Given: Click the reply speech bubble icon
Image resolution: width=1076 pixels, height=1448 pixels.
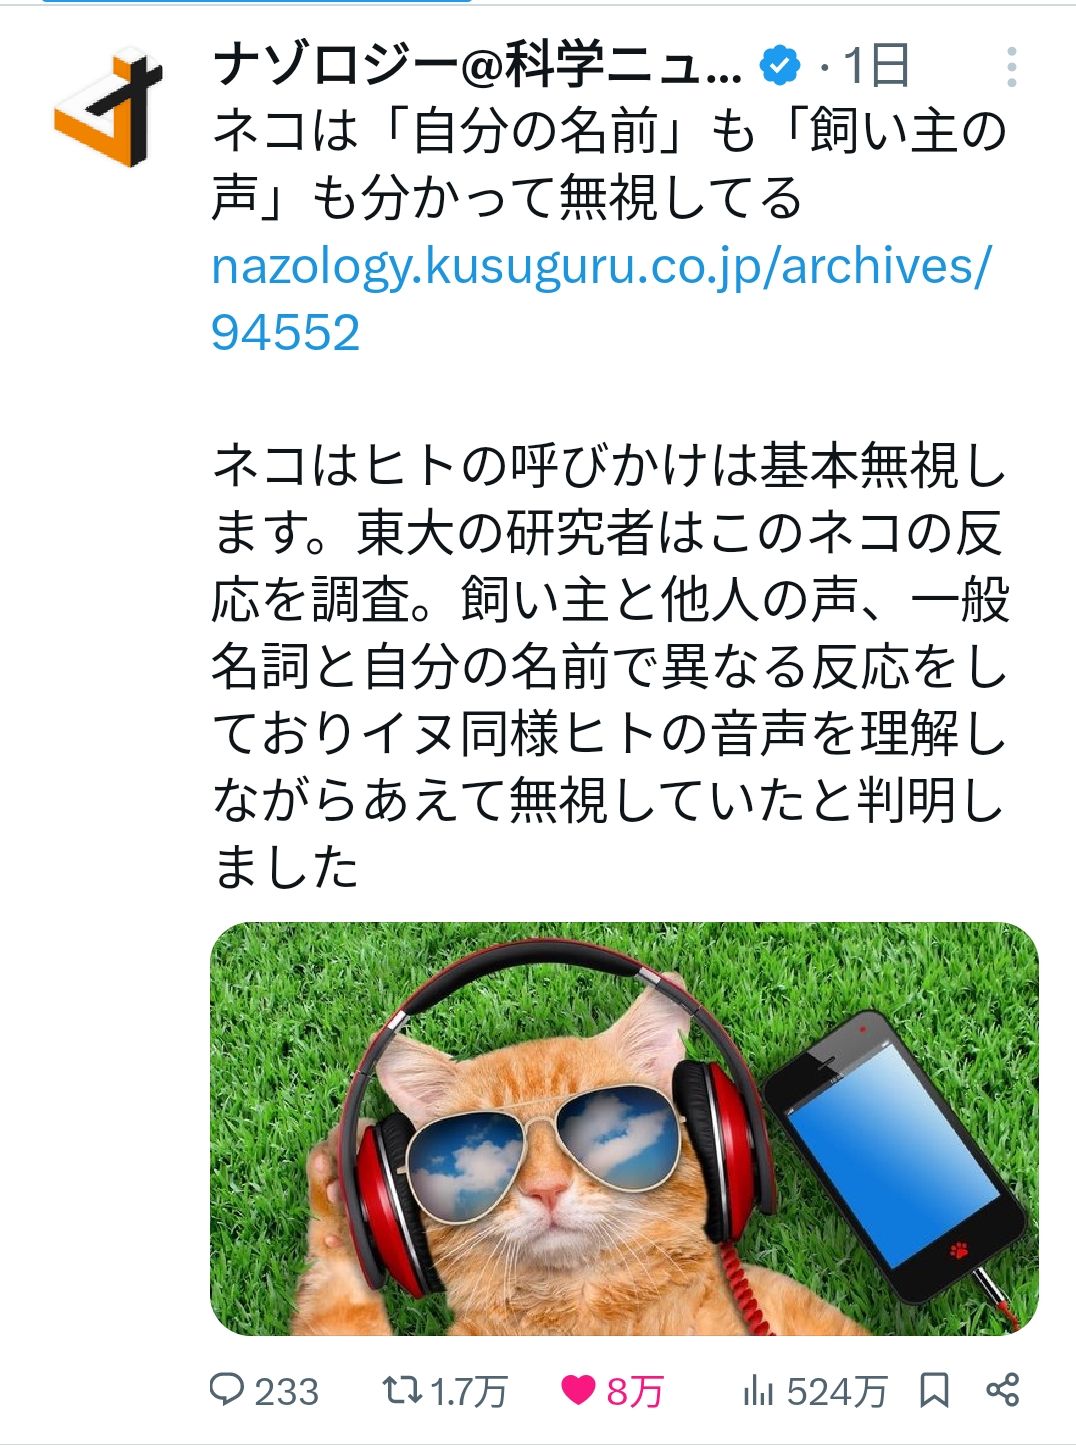Looking at the screenshot, I should pos(227,1389).
